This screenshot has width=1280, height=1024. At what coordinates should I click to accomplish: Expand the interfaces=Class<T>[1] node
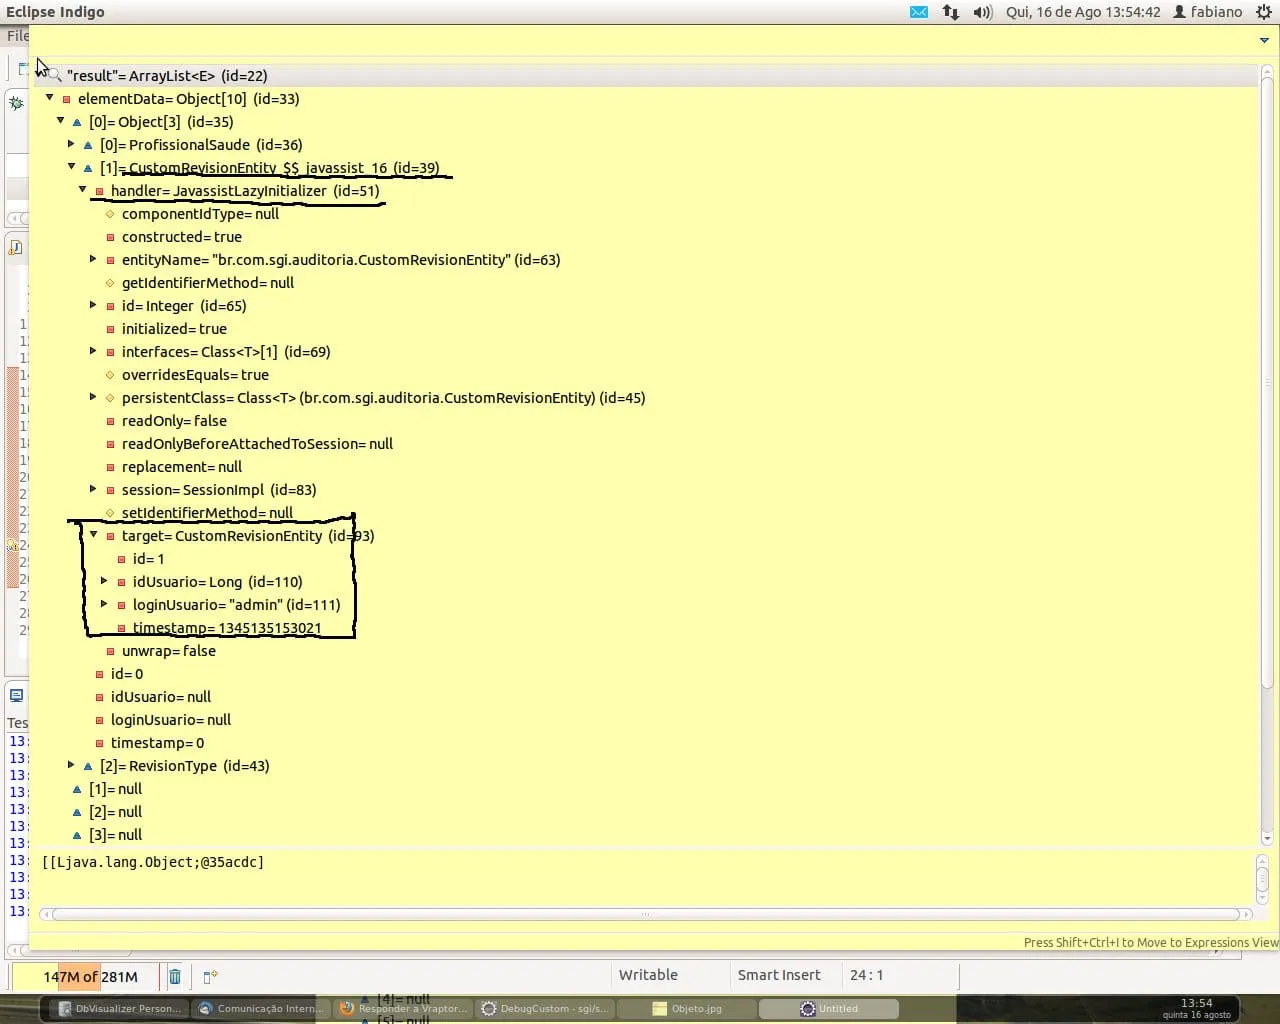tap(93, 351)
